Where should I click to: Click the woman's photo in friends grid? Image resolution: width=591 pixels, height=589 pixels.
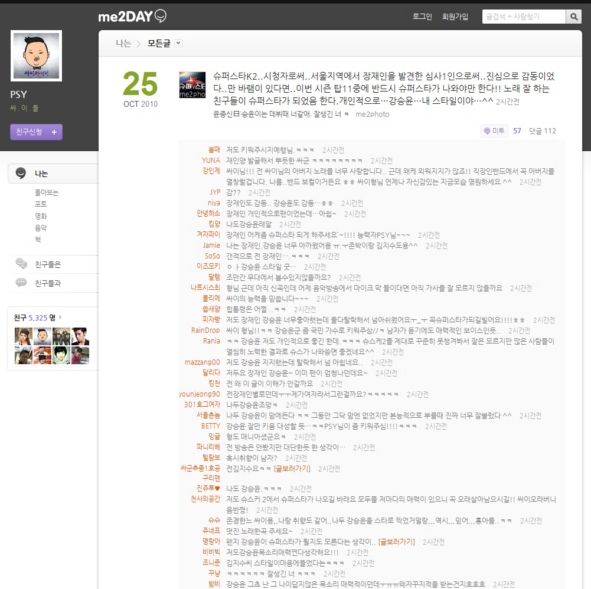tap(23, 336)
